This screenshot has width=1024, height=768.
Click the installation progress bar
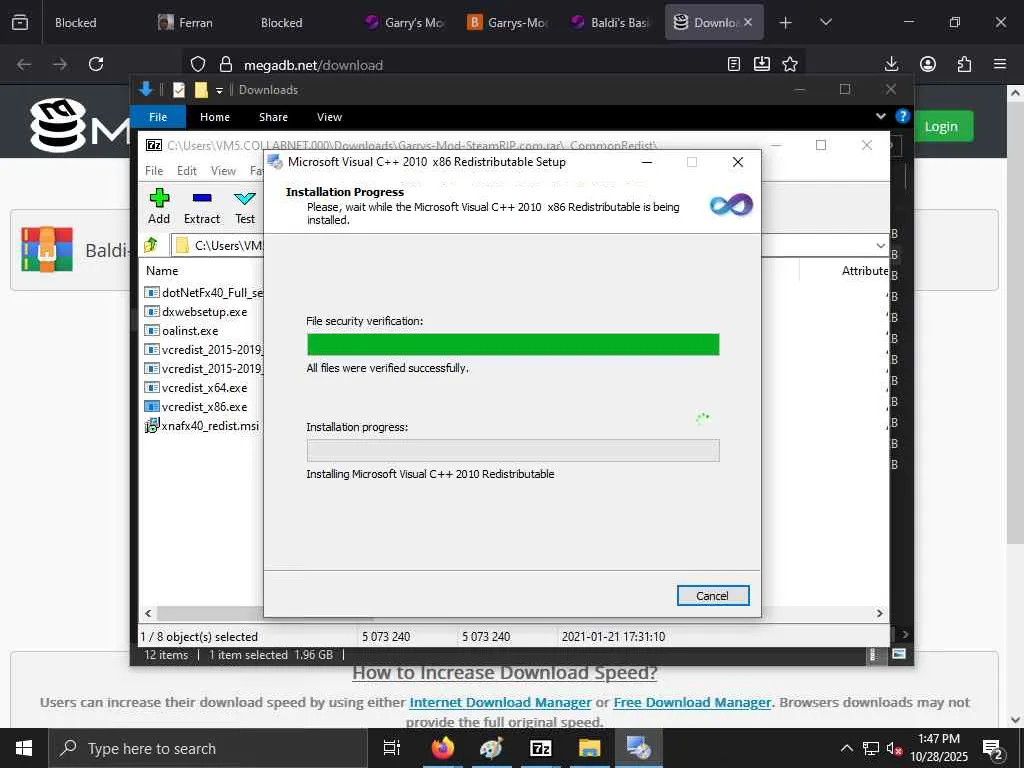[513, 451]
